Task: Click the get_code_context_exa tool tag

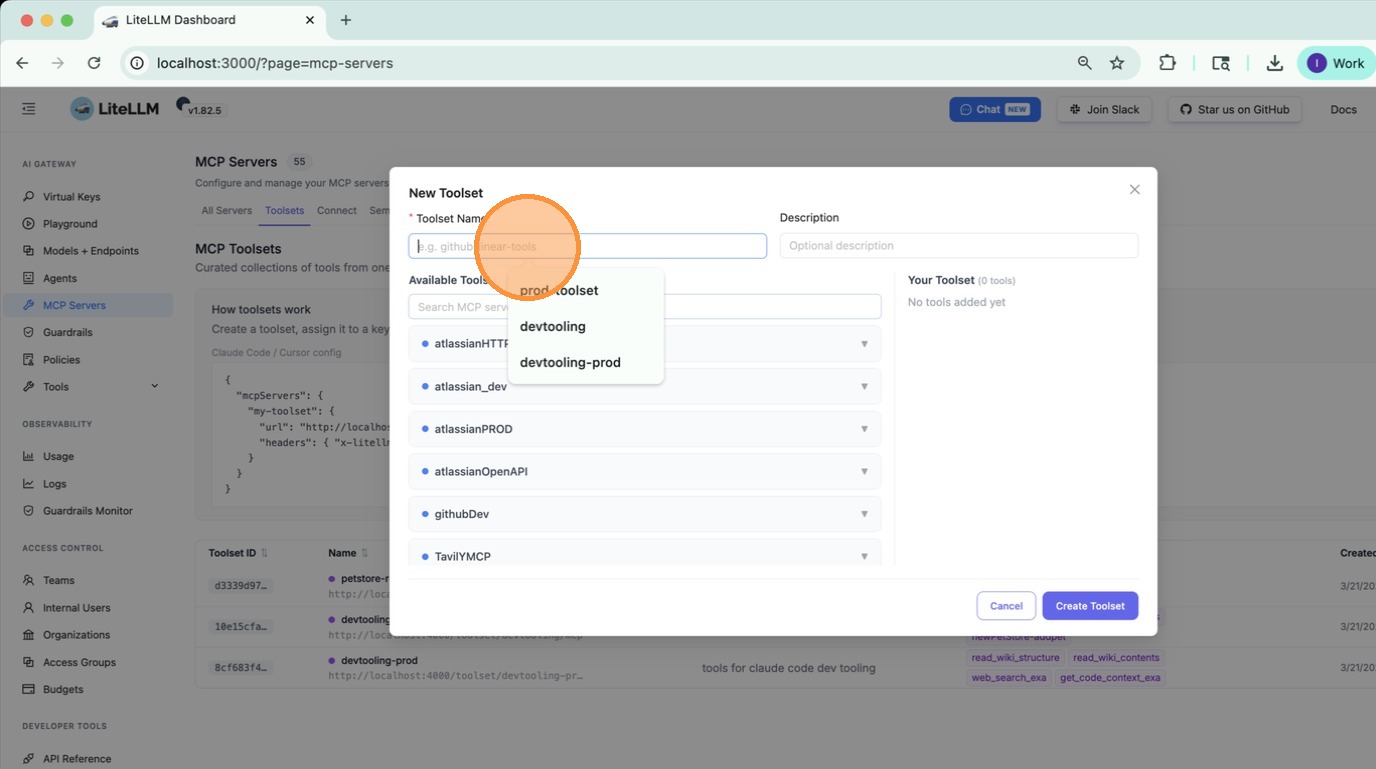Action: (x=1110, y=678)
